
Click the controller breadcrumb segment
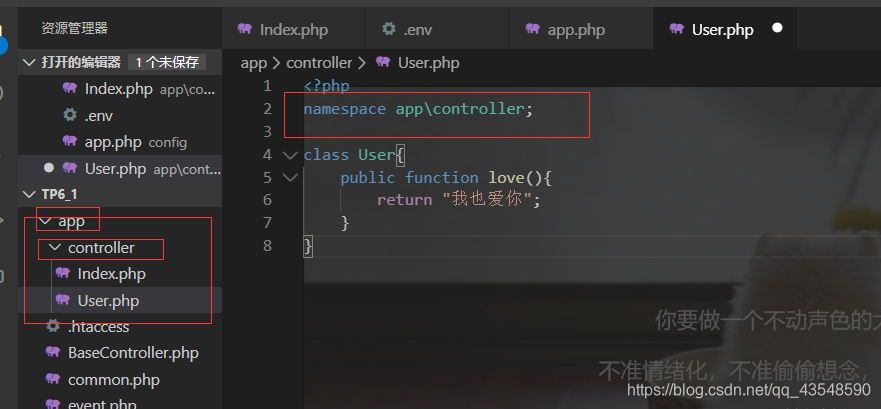(x=319, y=63)
